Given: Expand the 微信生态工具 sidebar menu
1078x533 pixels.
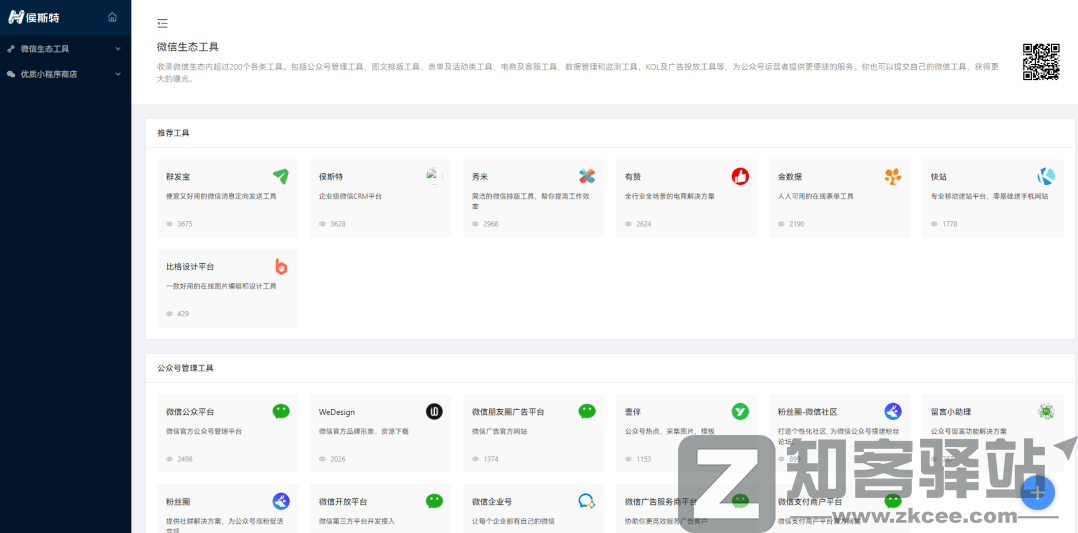Looking at the screenshot, I should (65, 48).
